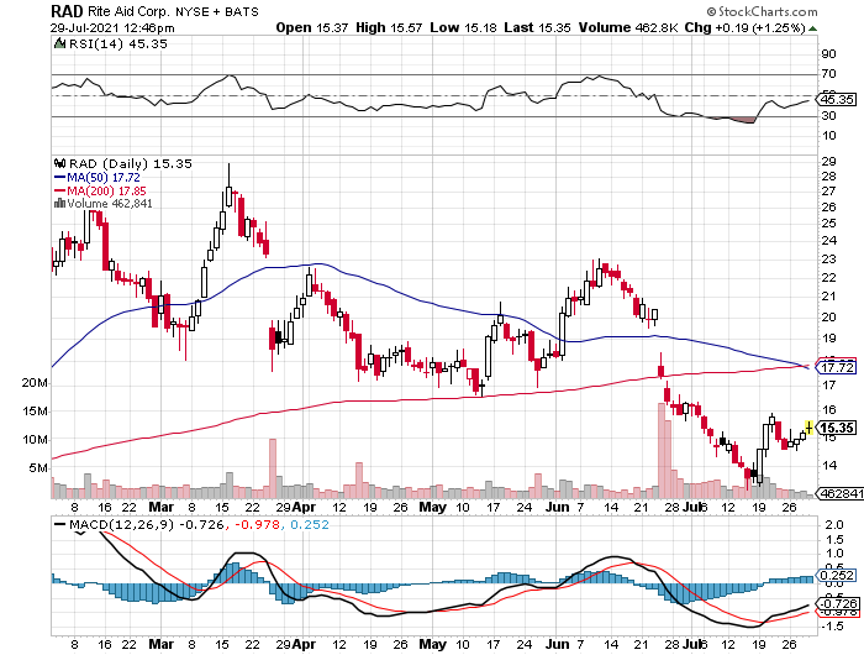Image resolution: width=864 pixels, height=656 pixels.
Task: Click the candlestick icon beside RAD (Daily)
Action: pyautogui.click(x=60, y=164)
